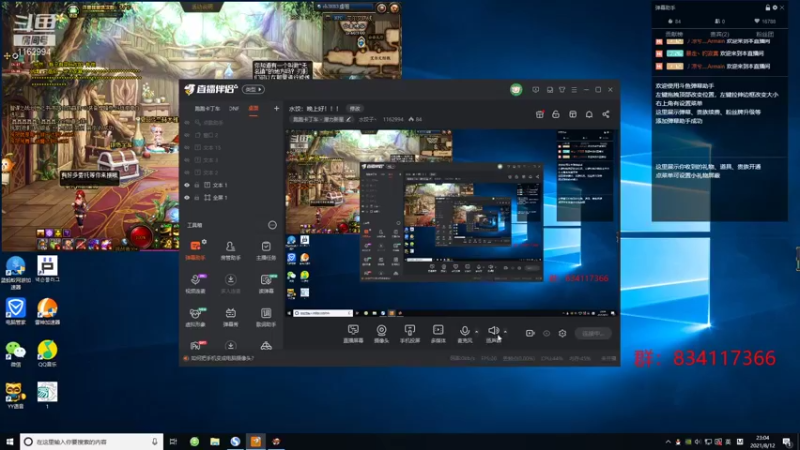The height and width of the screenshot is (450, 800).
Task: Open the skin shirt icon in title bar
Action: click(x=562, y=90)
